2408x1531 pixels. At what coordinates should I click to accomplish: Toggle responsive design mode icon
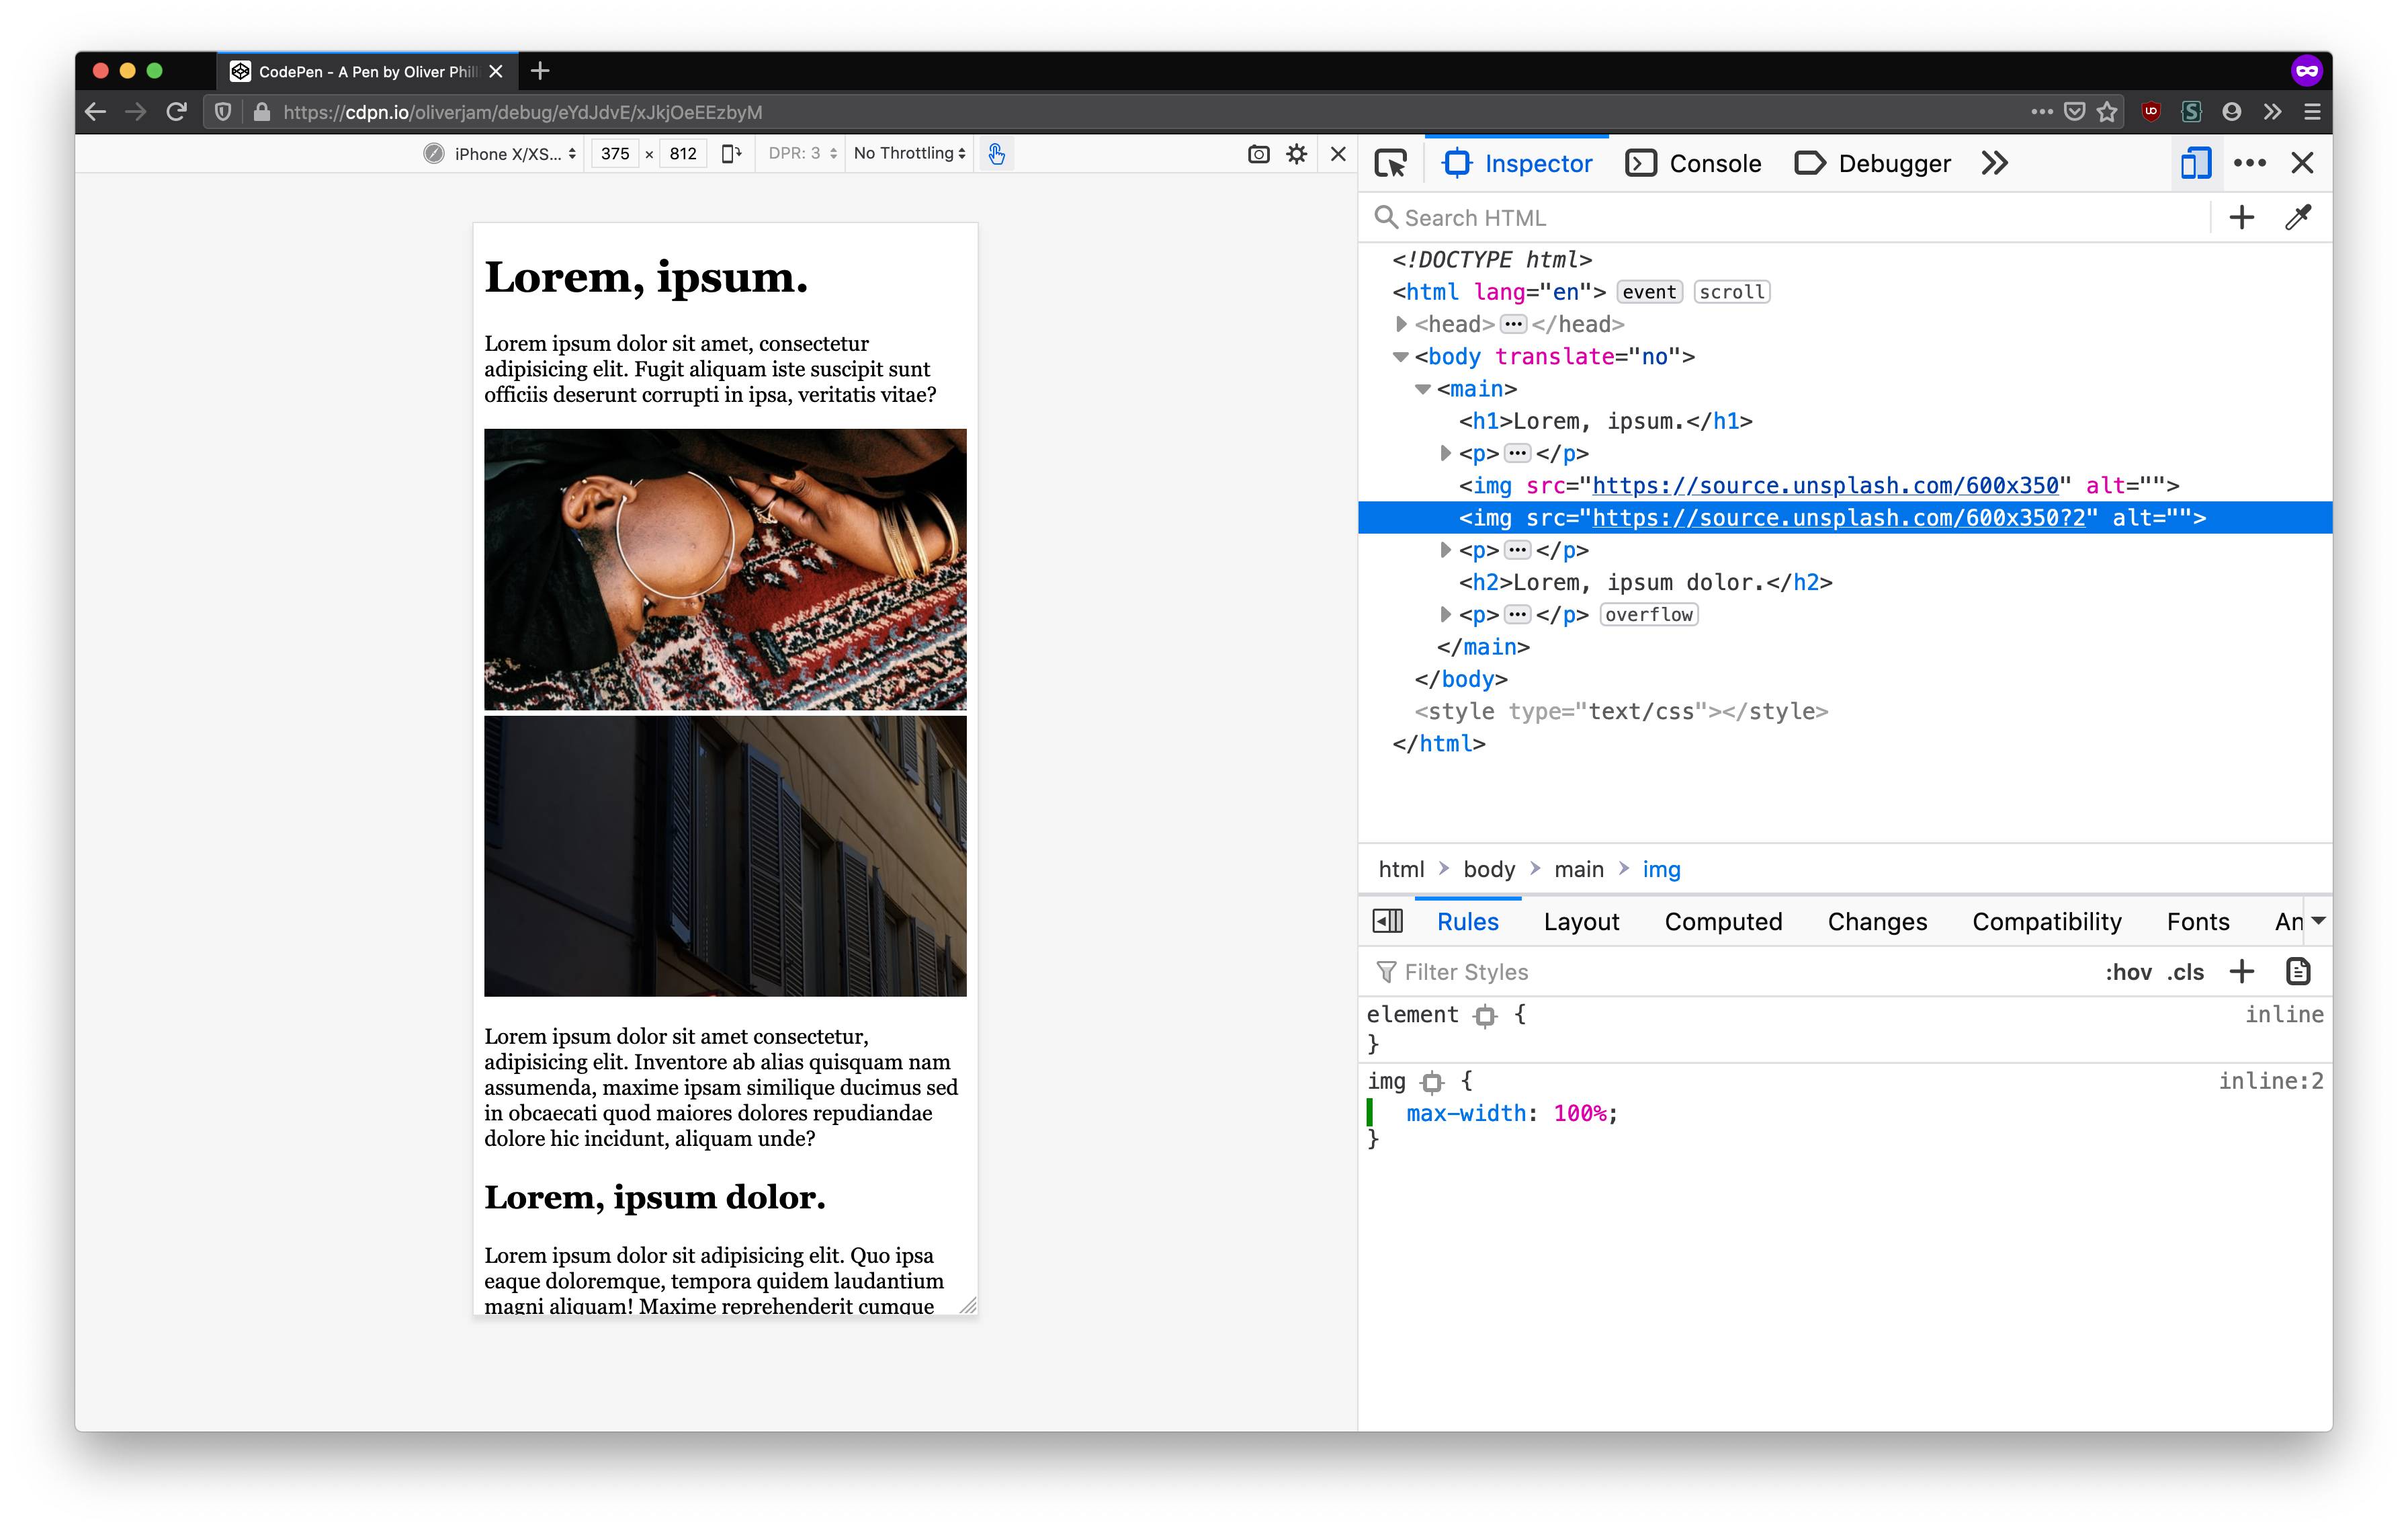click(2195, 163)
